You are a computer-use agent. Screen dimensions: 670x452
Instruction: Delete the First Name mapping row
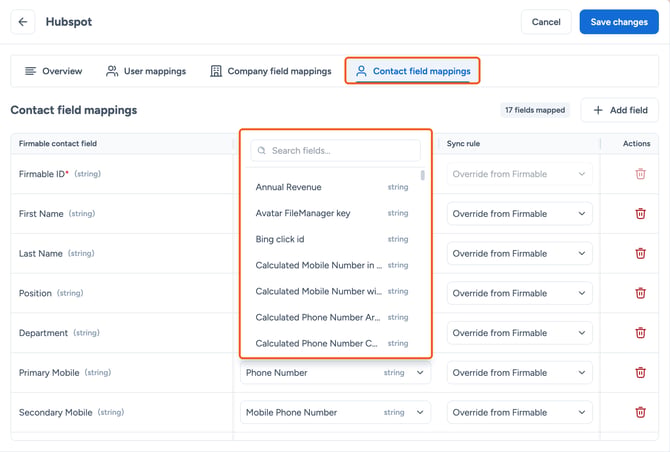coord(640,214)
